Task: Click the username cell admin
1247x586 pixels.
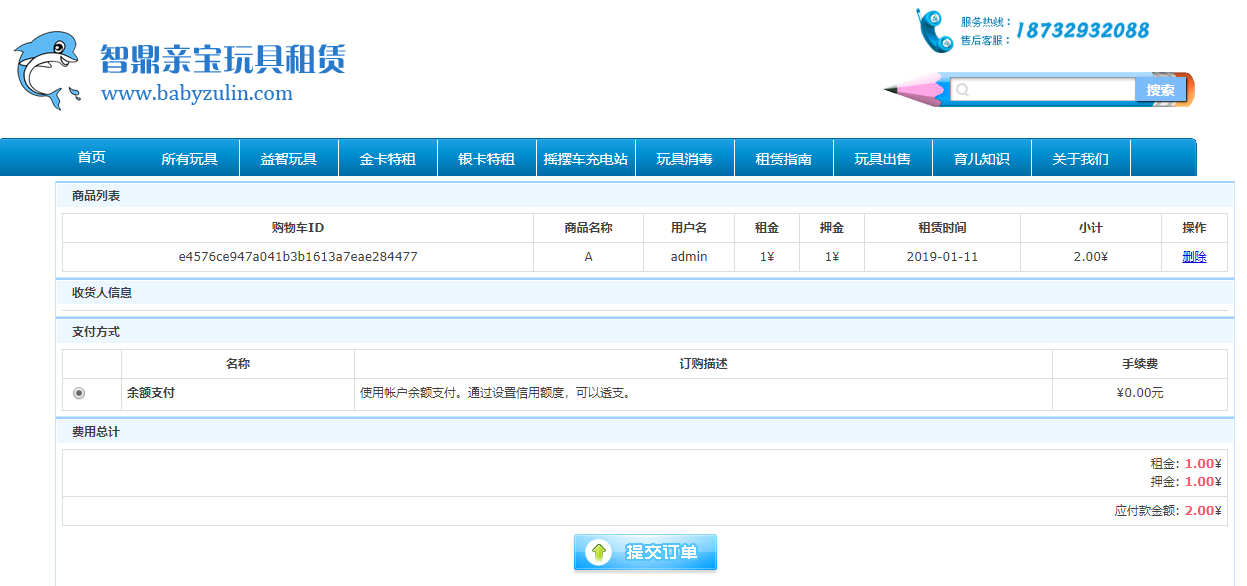Action: (x=689, y=257)
